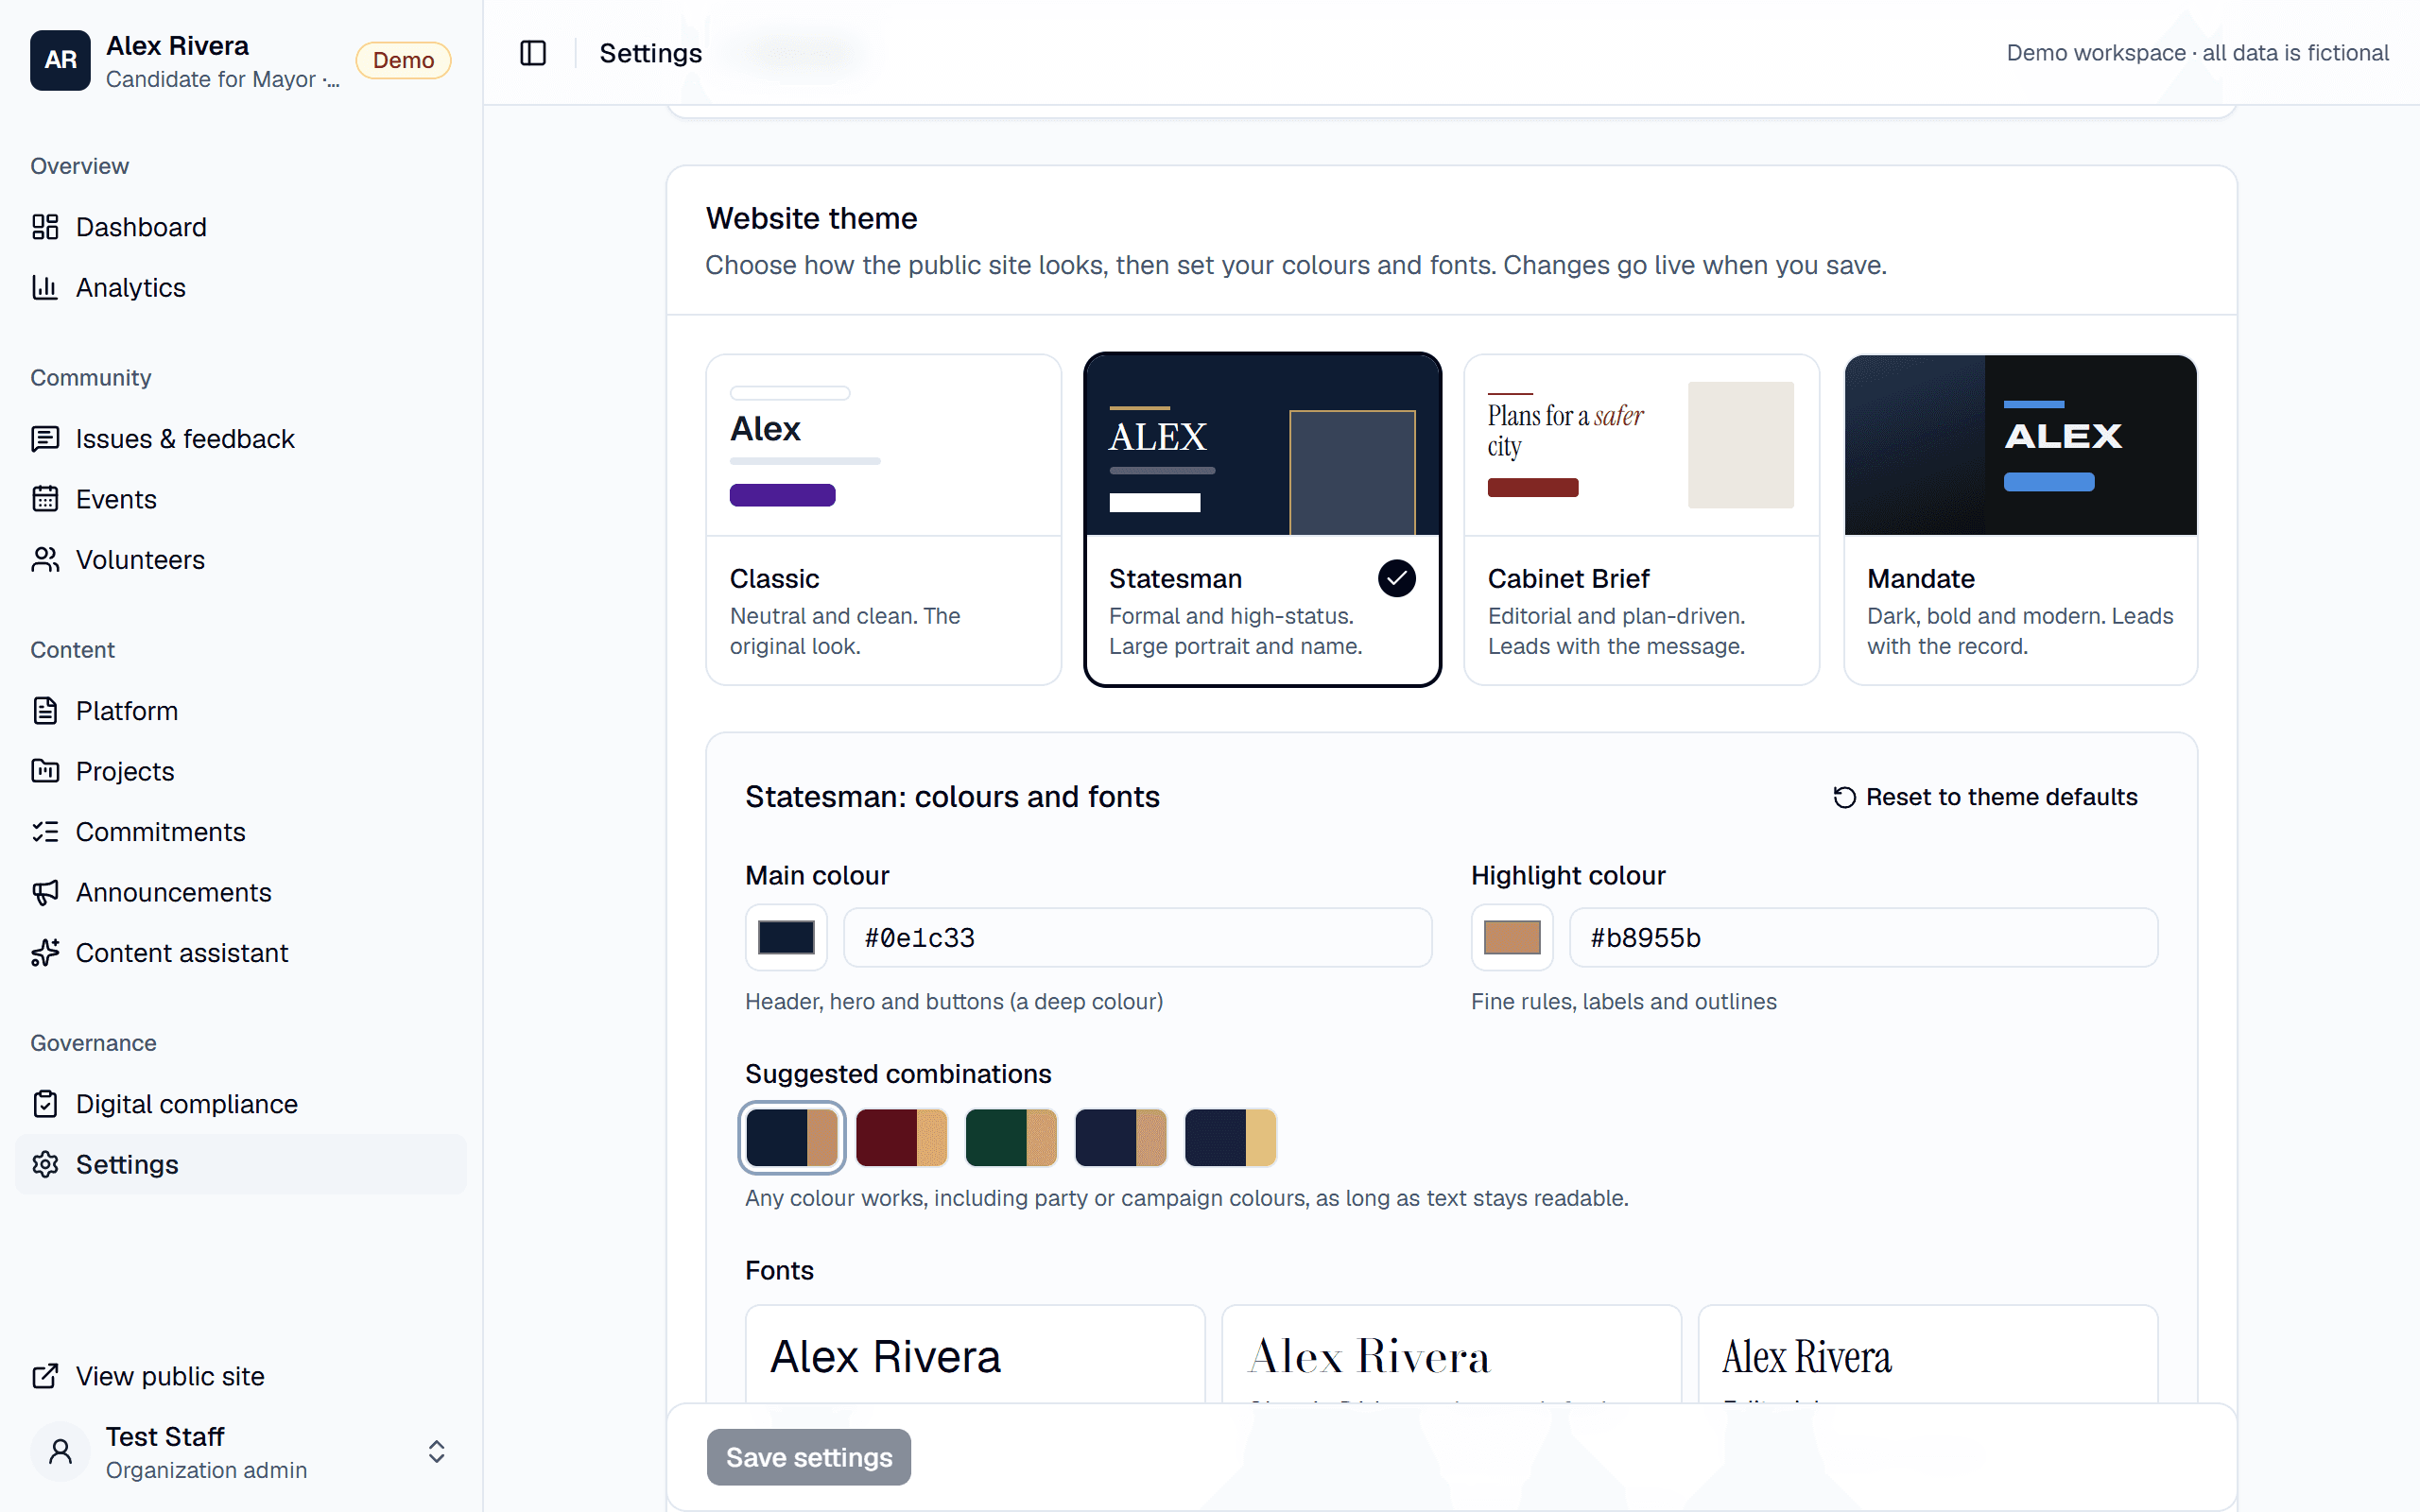Open Digital compliance
Image resolution: width=2420 pixels, height=1512 pixels.
240,1104
